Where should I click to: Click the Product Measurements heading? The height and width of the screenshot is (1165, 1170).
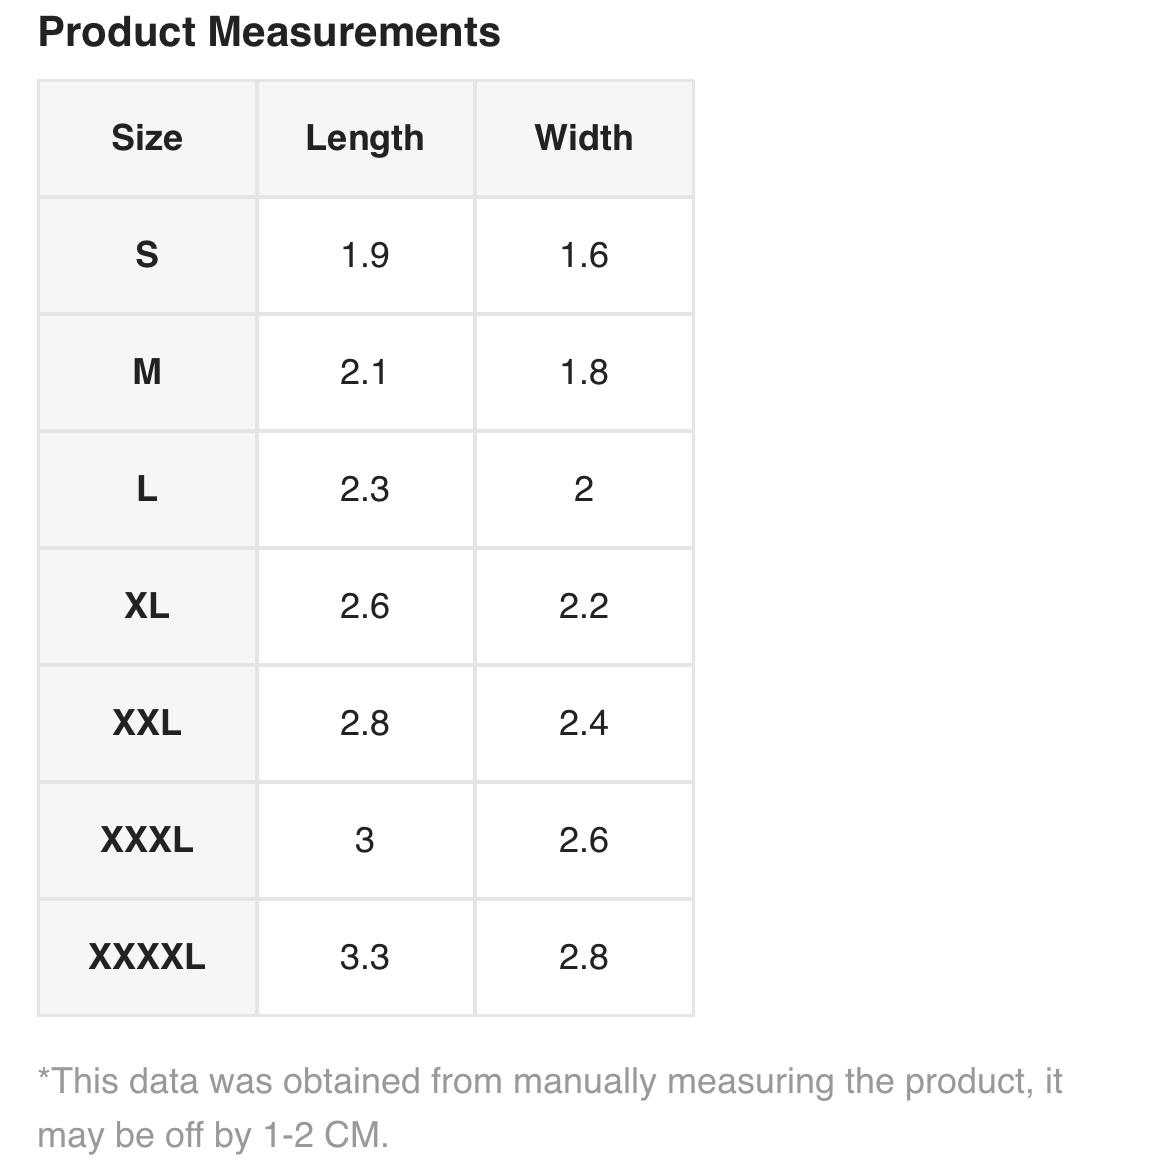pyautogui.click(x=269, y=32)
